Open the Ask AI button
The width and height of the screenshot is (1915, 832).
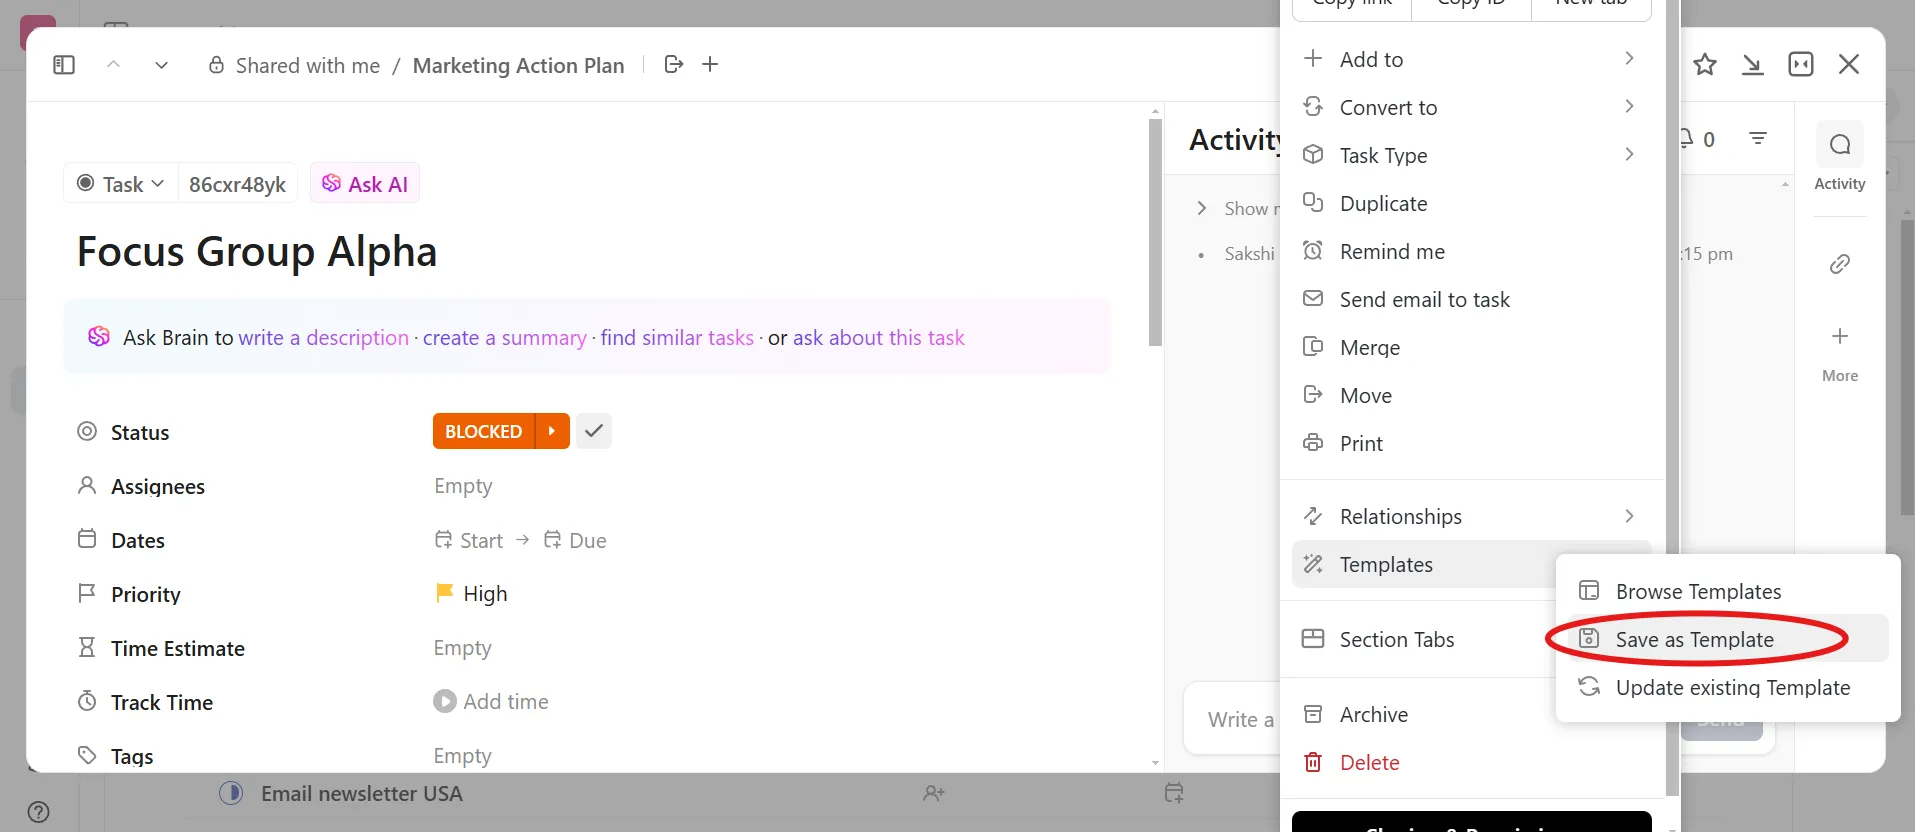(x=365, y=184)
